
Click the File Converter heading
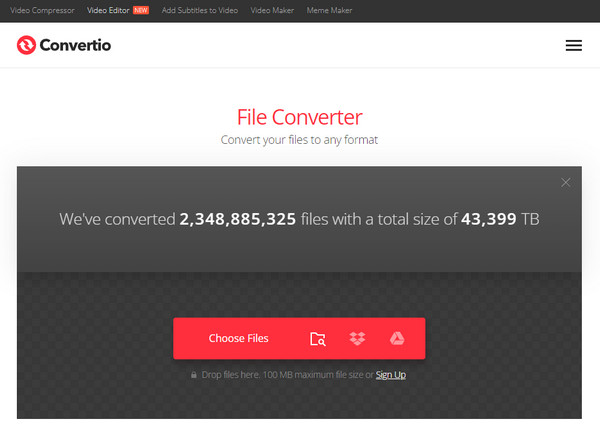[x=299, y=115]
